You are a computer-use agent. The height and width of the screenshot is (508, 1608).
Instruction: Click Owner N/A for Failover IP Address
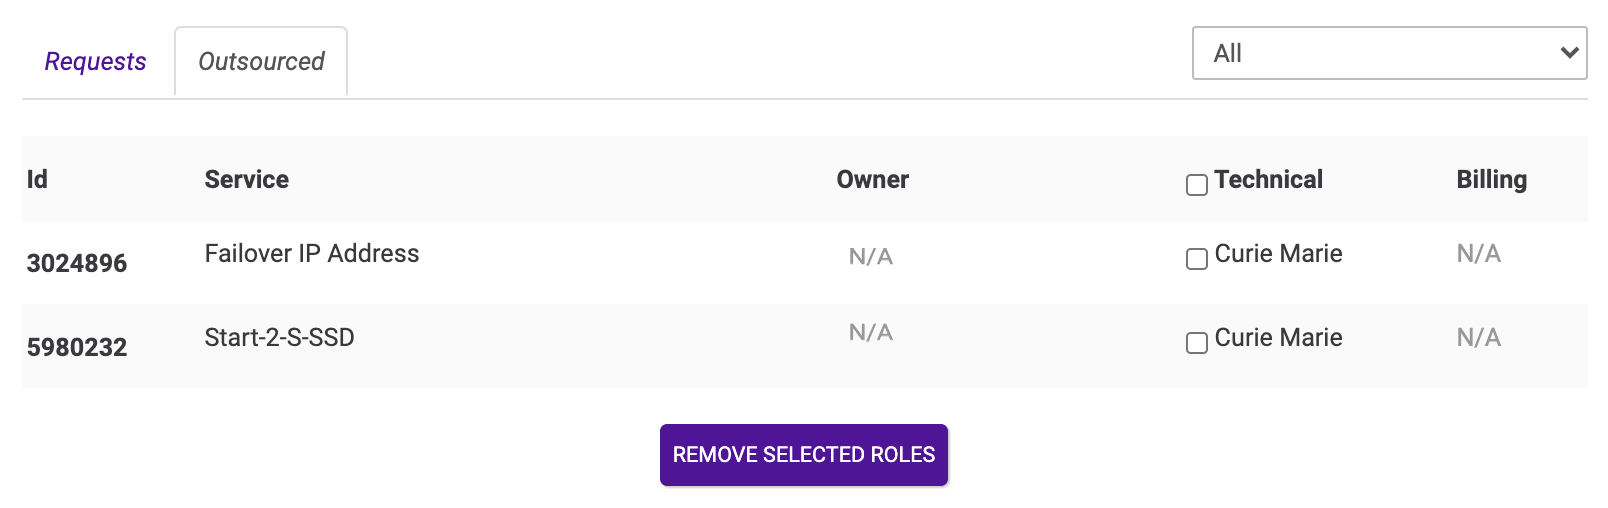(x=870, y=257)
